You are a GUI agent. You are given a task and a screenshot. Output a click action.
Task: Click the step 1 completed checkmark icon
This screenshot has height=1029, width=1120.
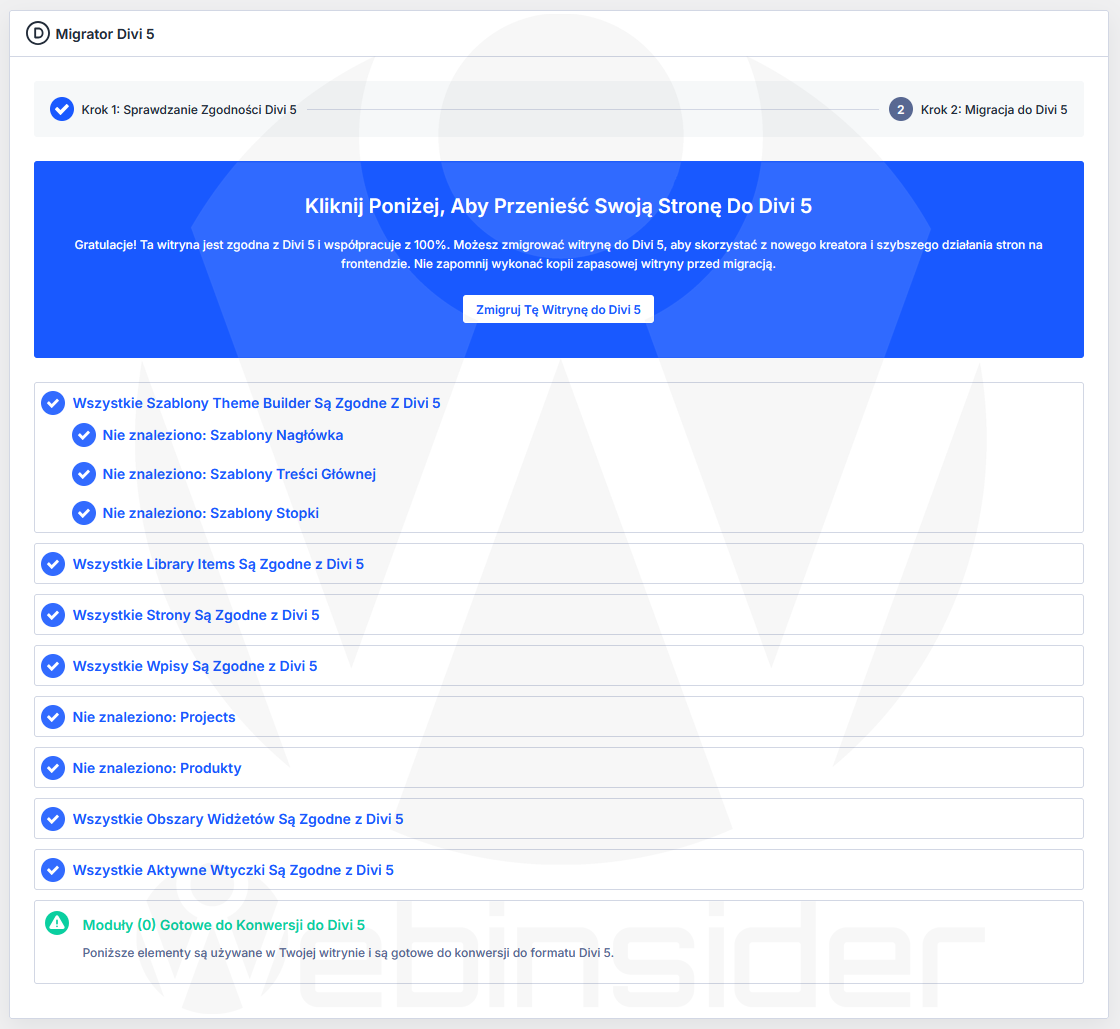coord(62,109)
